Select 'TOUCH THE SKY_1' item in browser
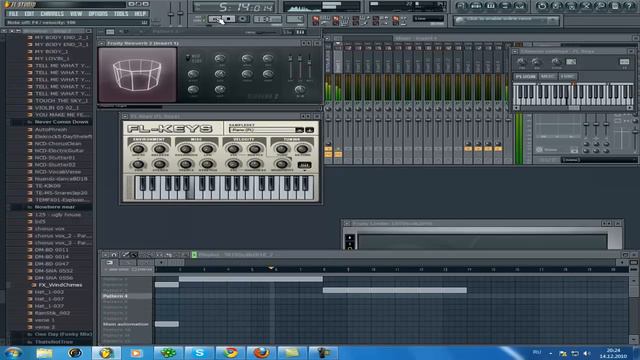640x360 pixels. pyautogui.click(x=61, y=101)
